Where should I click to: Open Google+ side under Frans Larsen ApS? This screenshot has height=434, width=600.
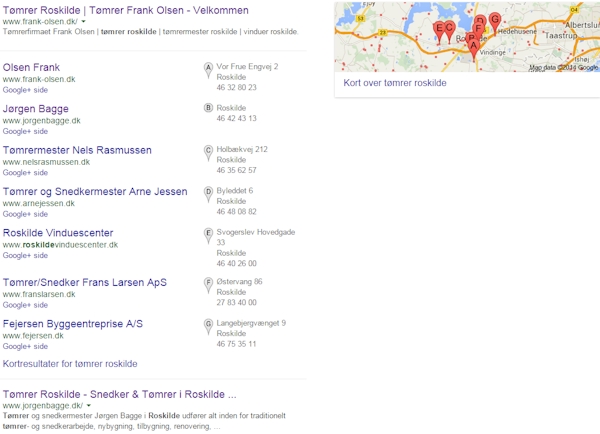[25, 305]
